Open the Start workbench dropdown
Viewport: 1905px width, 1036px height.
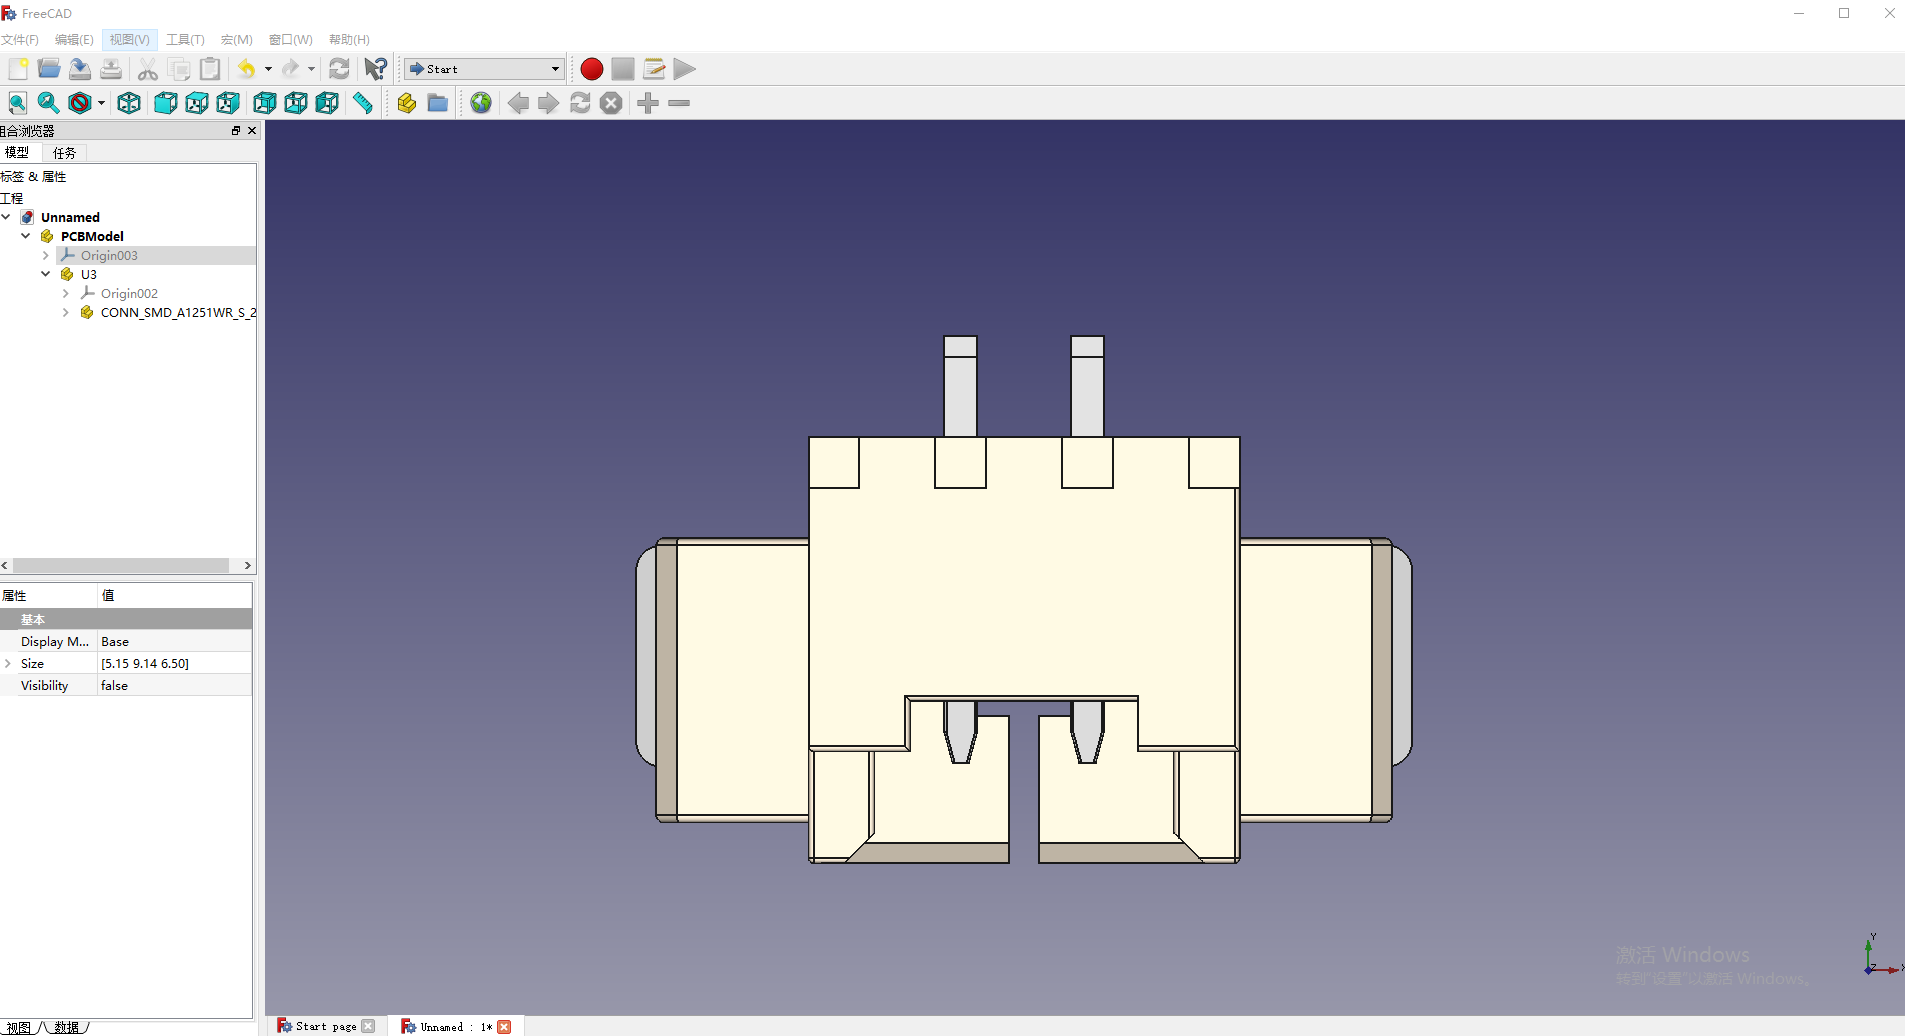pyautogui.click(x=484, y=69)
